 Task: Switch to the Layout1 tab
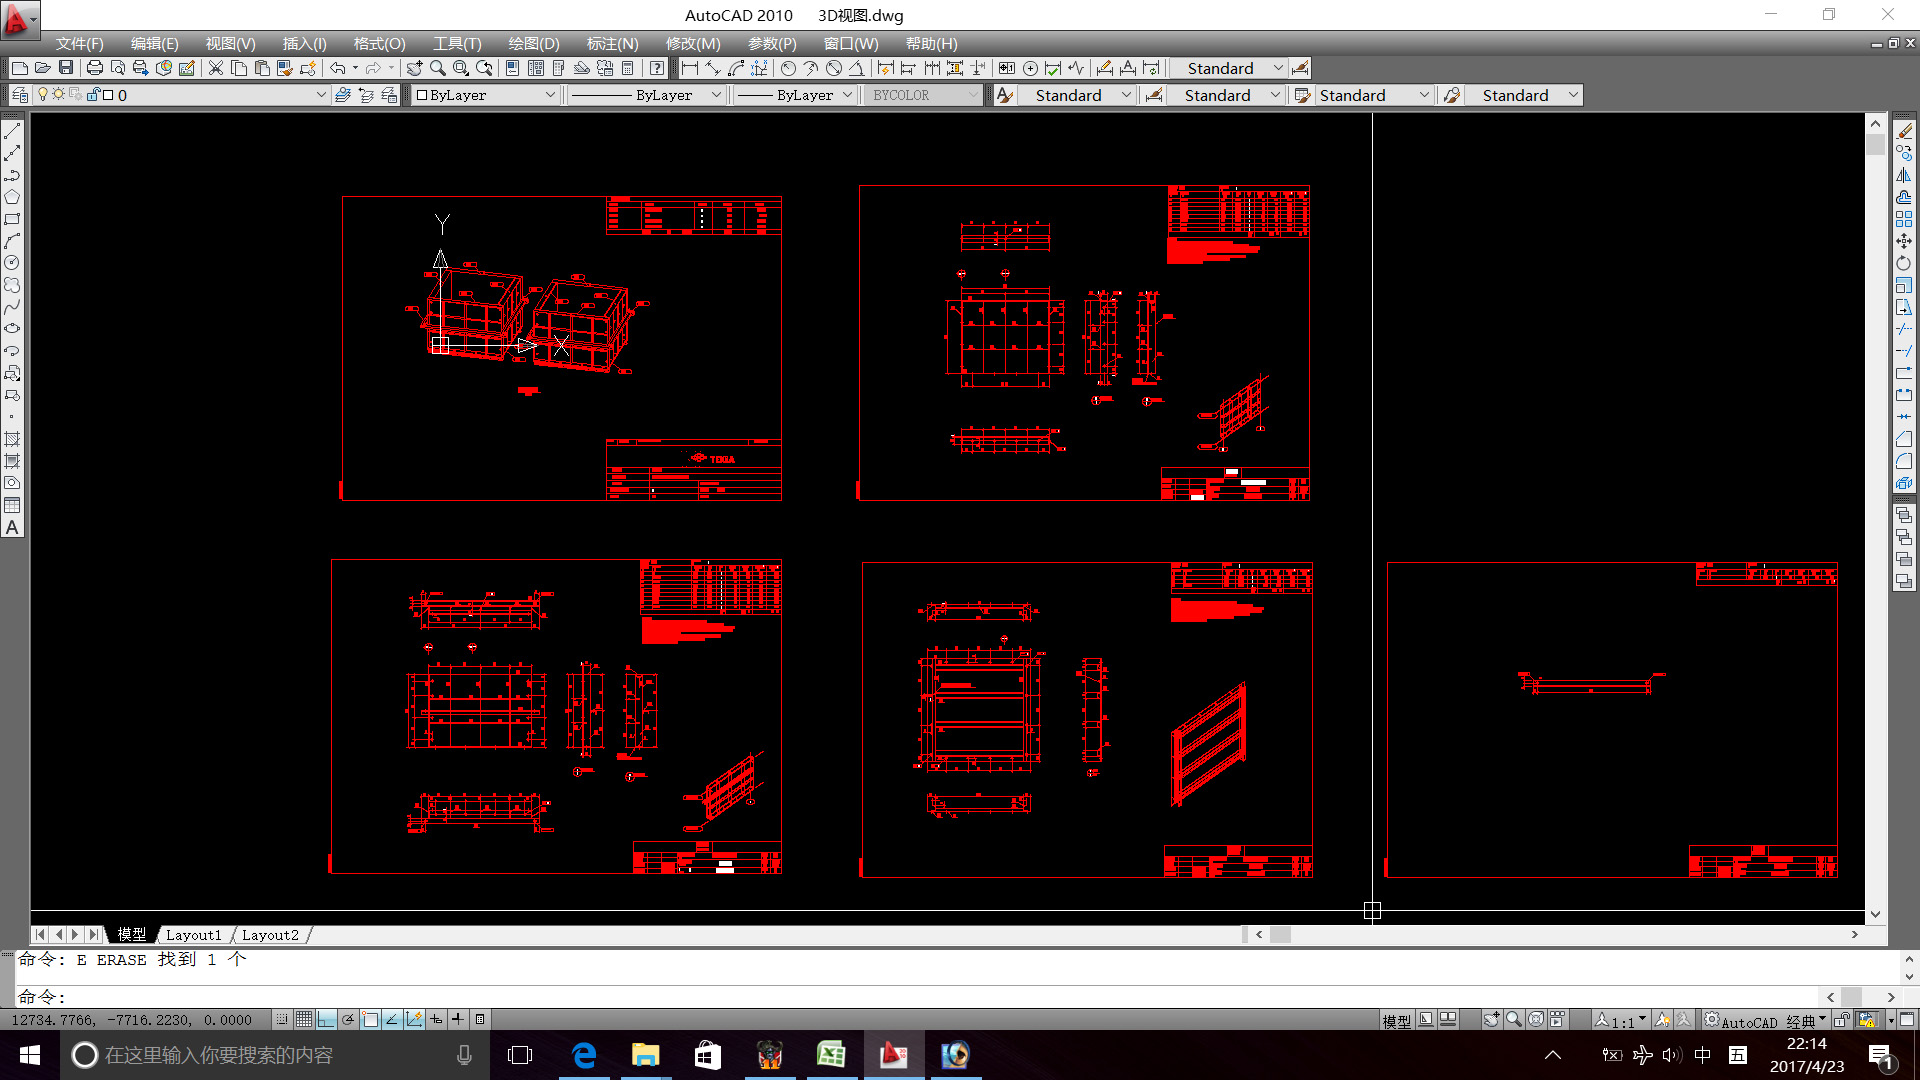[x=193, y=935]
